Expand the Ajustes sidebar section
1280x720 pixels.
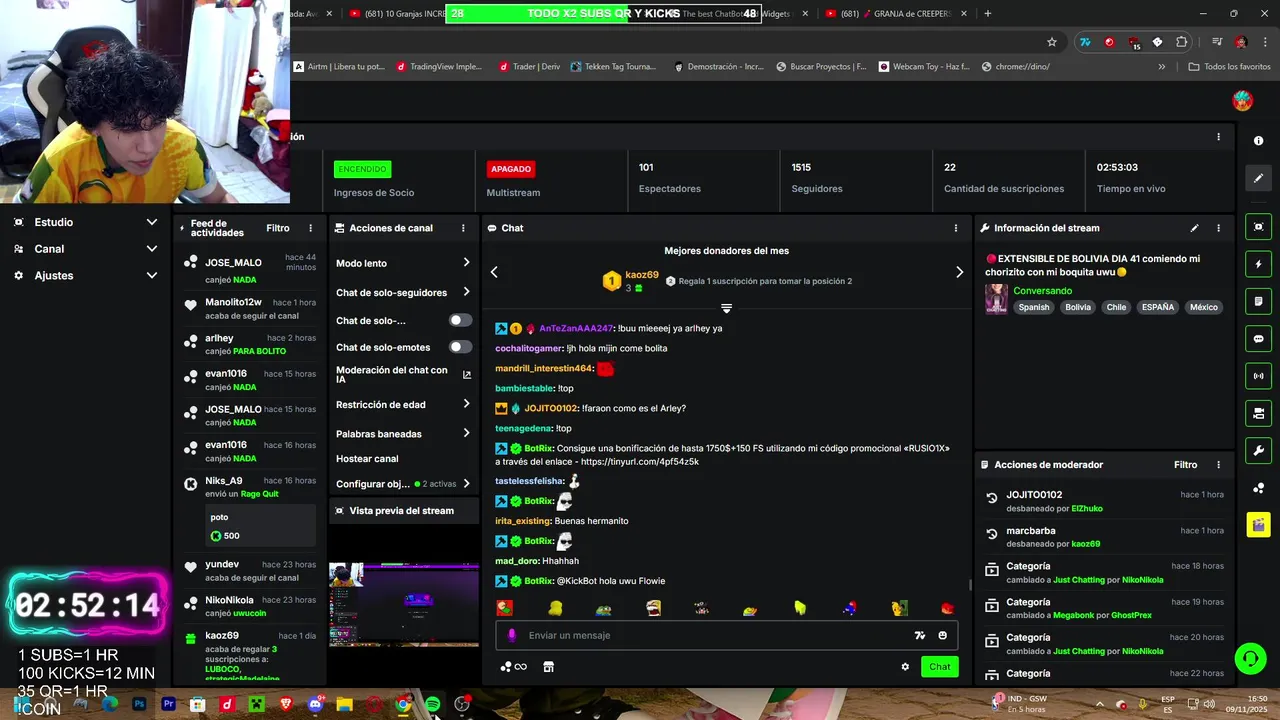(85, 275)
